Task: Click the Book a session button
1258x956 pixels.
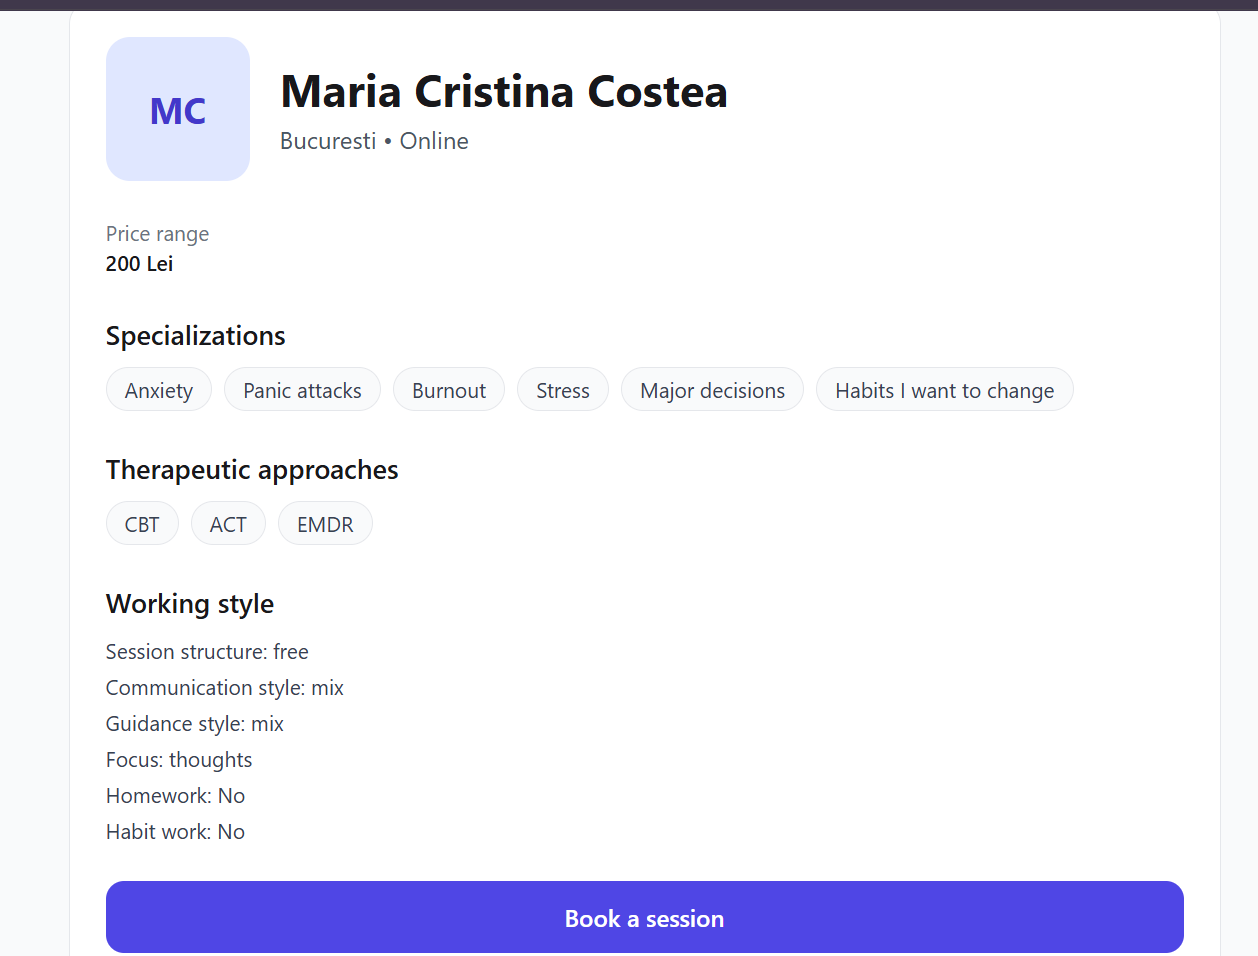Action: (x=644, y=917)
